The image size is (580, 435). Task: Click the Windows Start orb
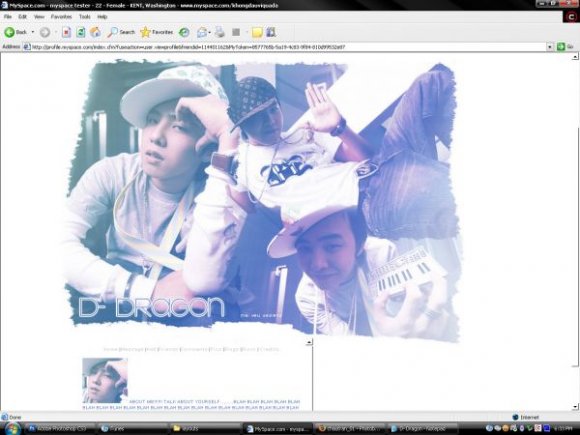pos(12,428)
